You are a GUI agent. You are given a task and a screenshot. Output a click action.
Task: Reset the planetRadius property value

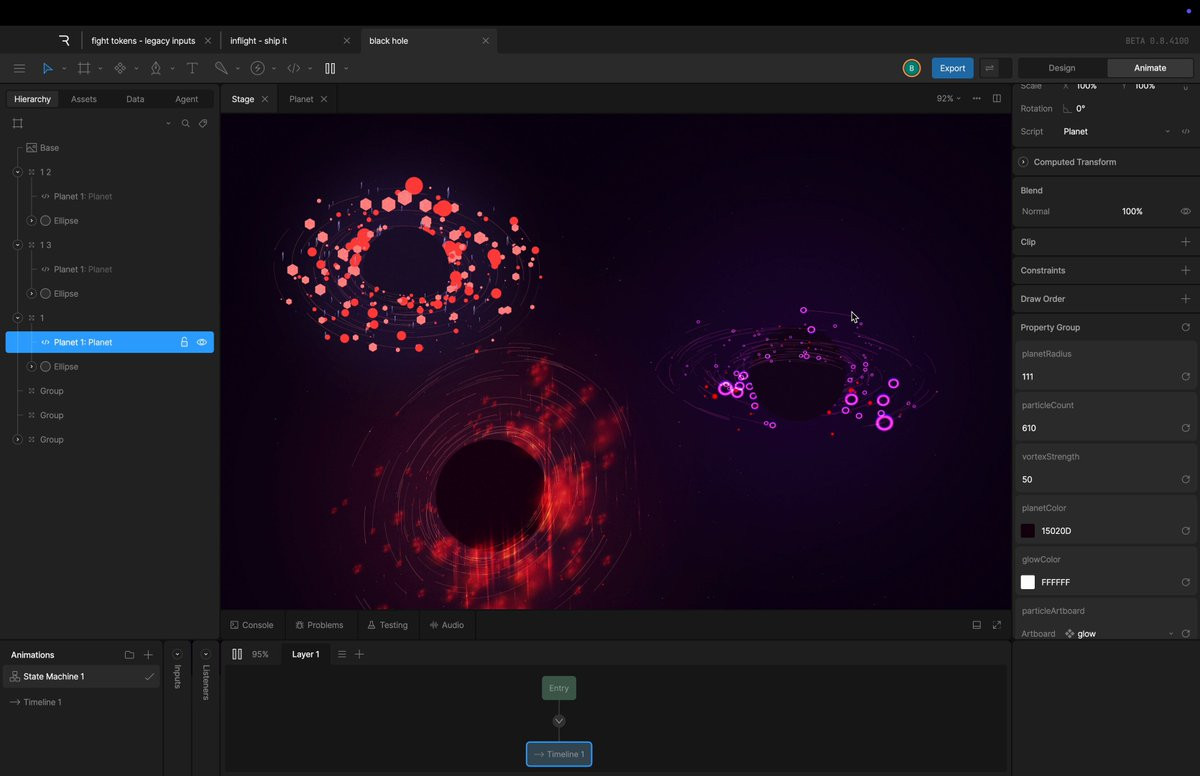coord(1185,377)
